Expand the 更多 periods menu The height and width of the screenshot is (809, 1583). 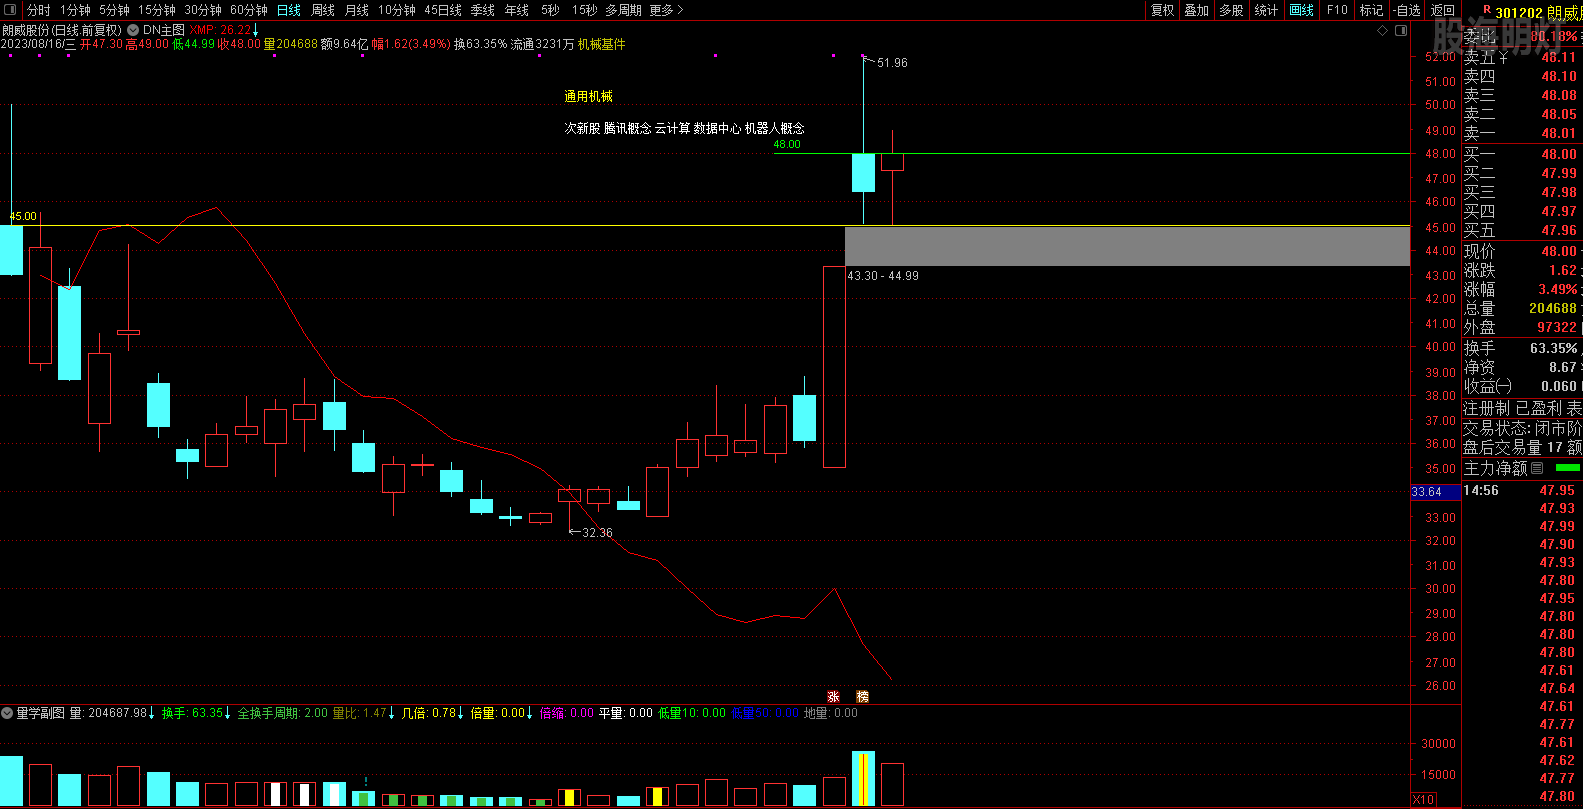coord(667,10)
